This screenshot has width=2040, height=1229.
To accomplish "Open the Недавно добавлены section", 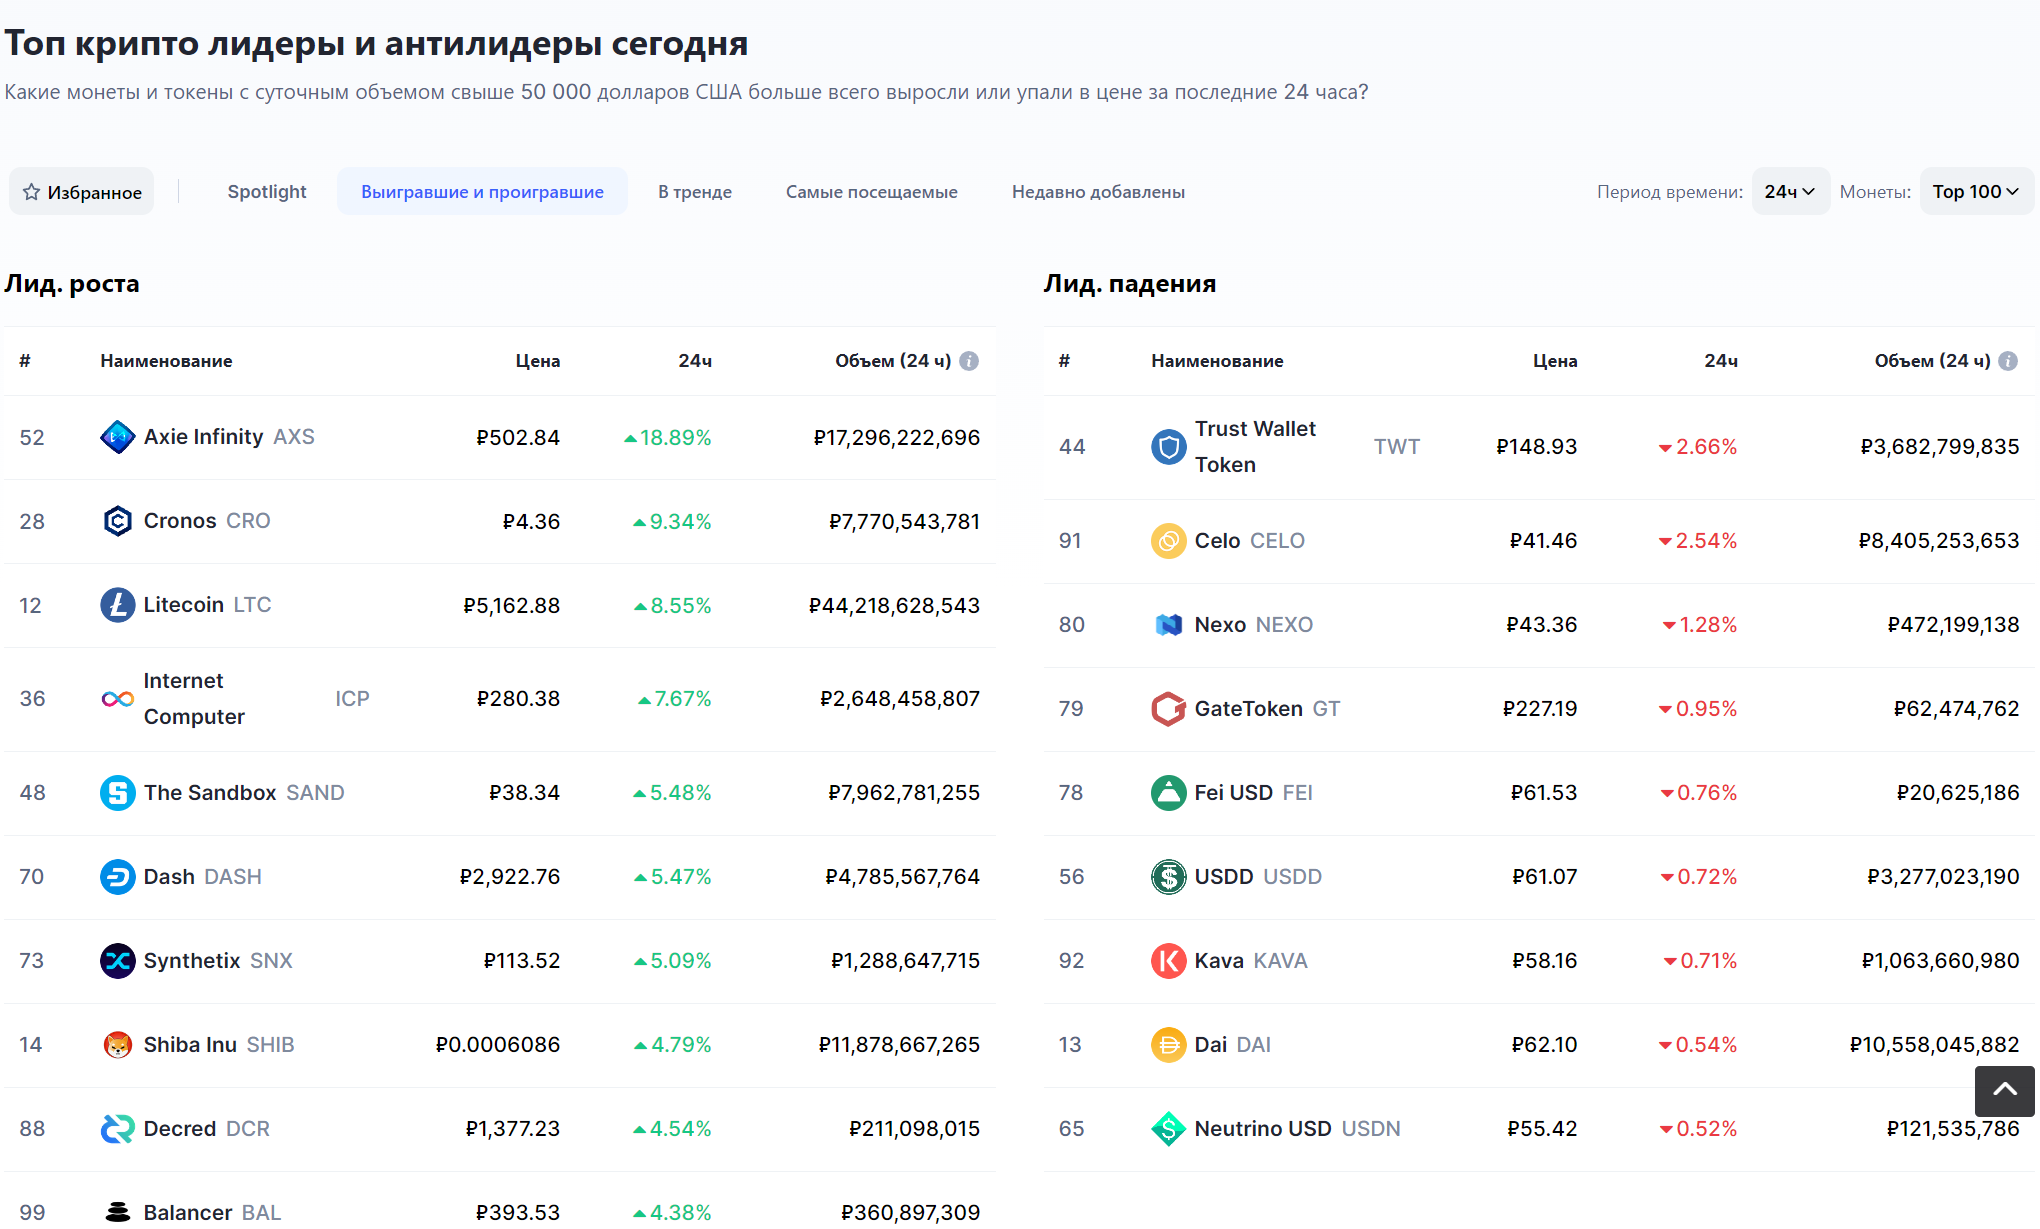I will (1098, 191).
